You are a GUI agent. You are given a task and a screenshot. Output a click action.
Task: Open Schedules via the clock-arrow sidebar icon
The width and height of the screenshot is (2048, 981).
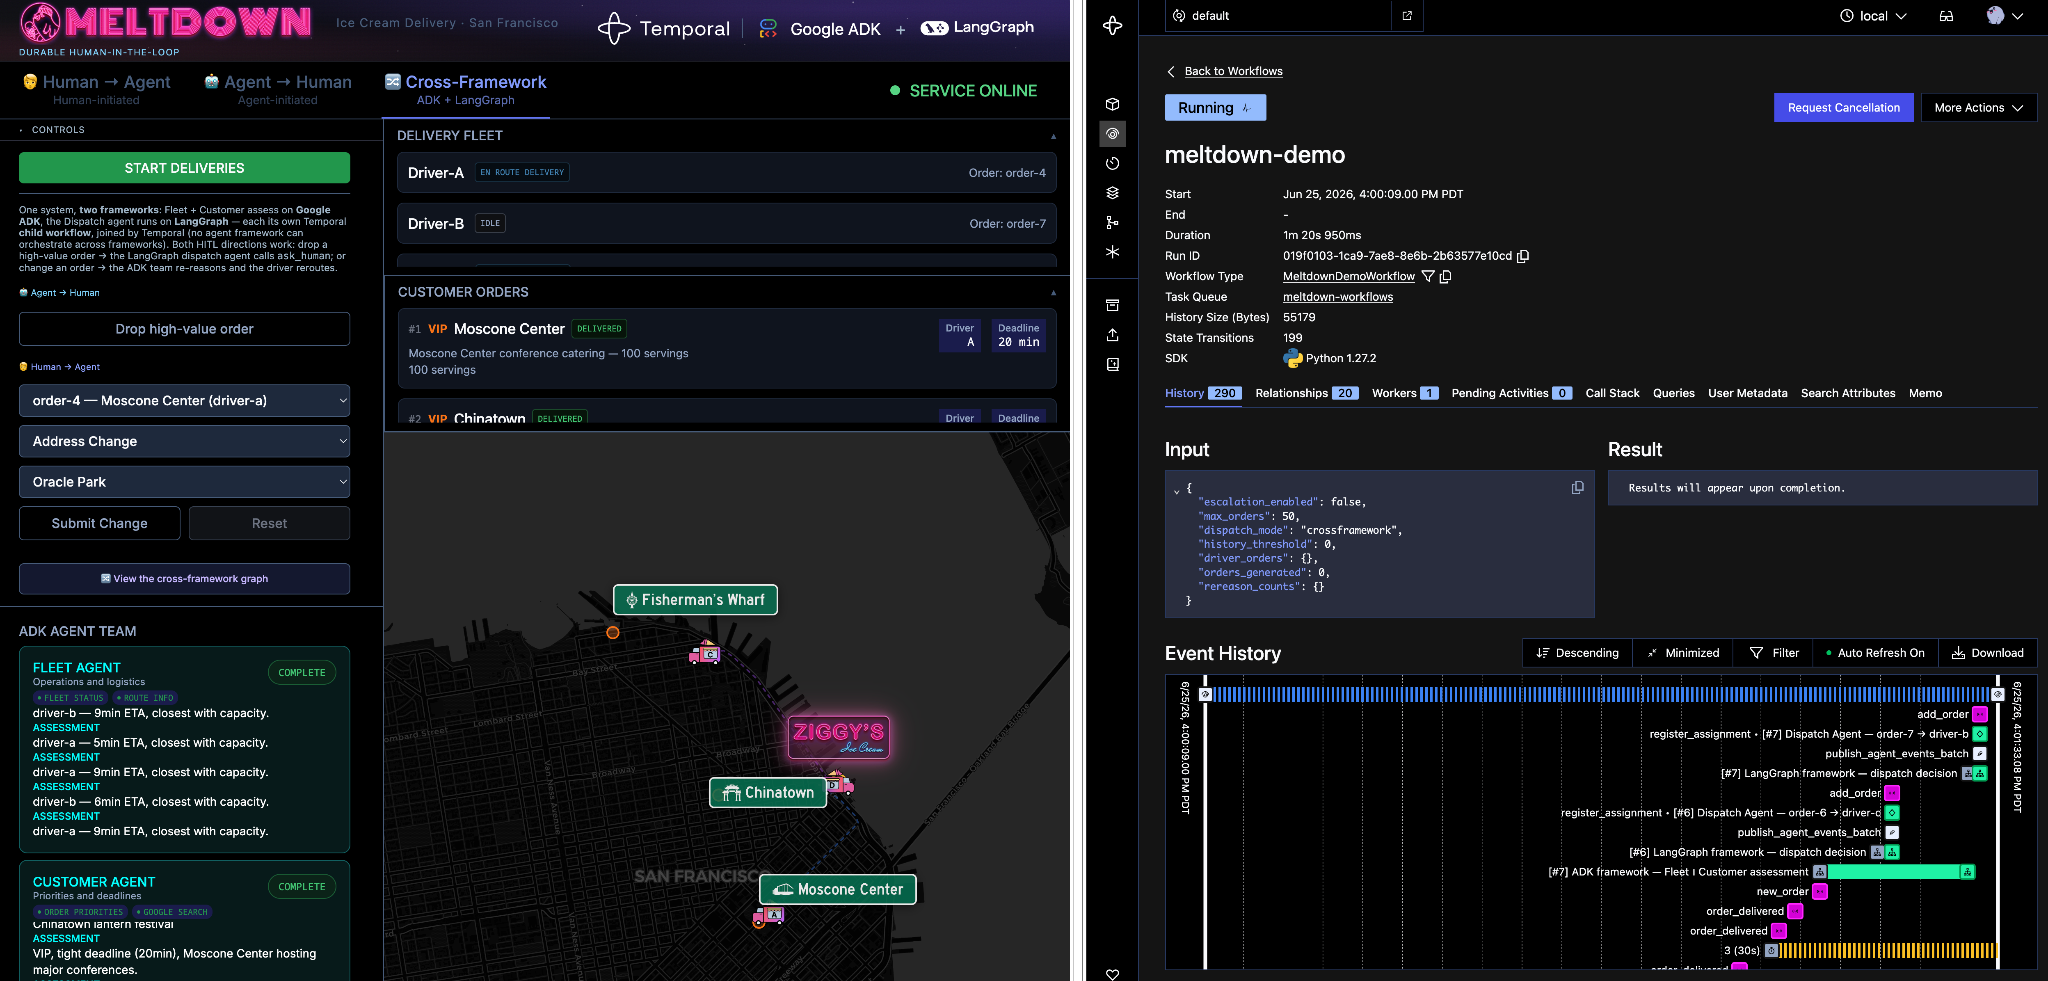pyautogui.click(x=1112, y=163)
